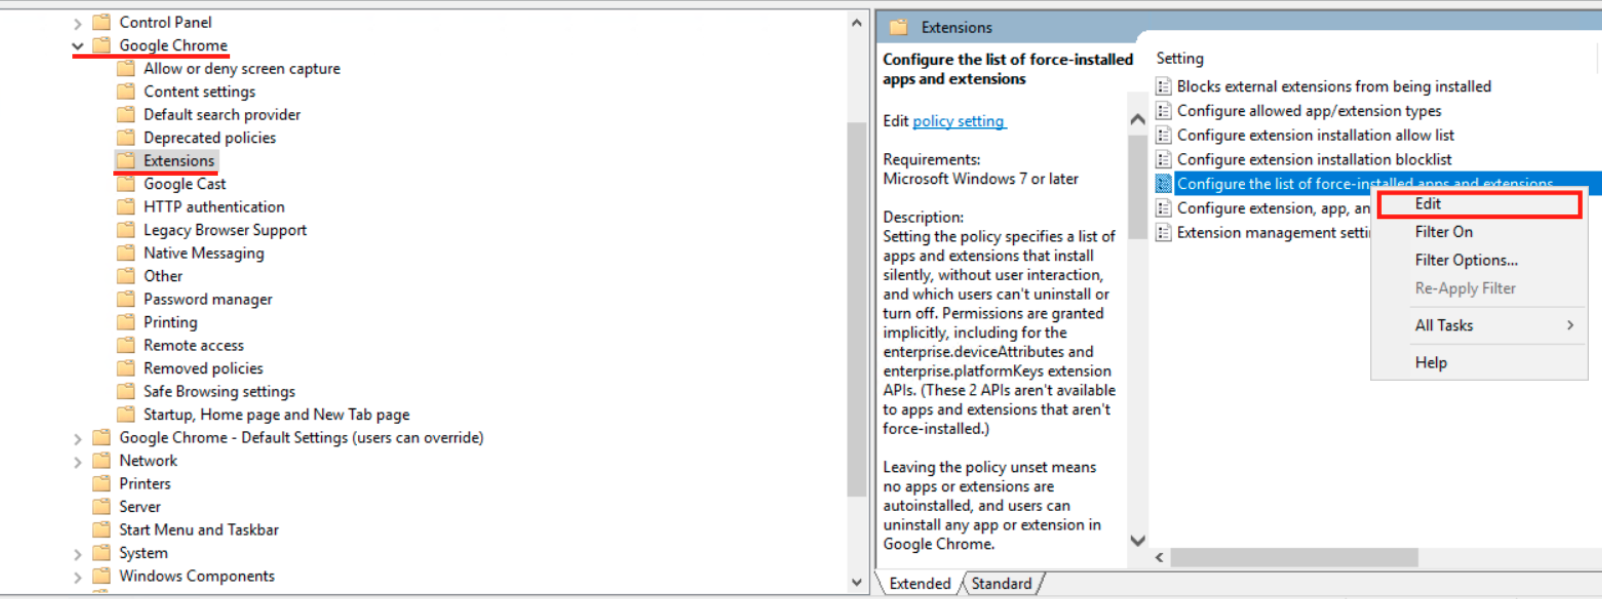Image resolution: width=1602 pixels, height=599 pixels.
Task: Select Startup, Home page and New Tab page
Action: [276, 414]
